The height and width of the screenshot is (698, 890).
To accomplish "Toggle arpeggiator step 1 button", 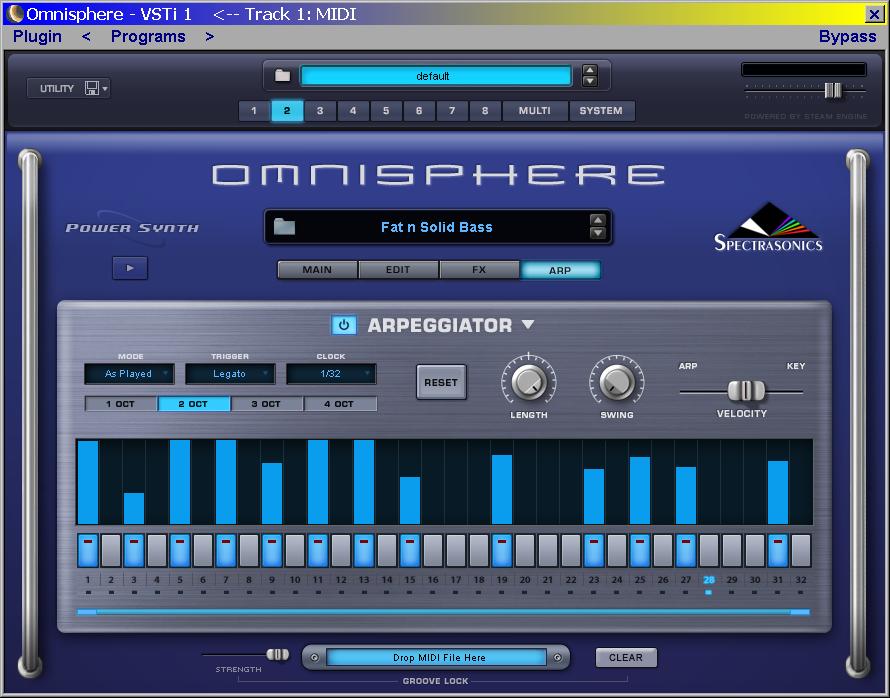I will pos(87,550).
